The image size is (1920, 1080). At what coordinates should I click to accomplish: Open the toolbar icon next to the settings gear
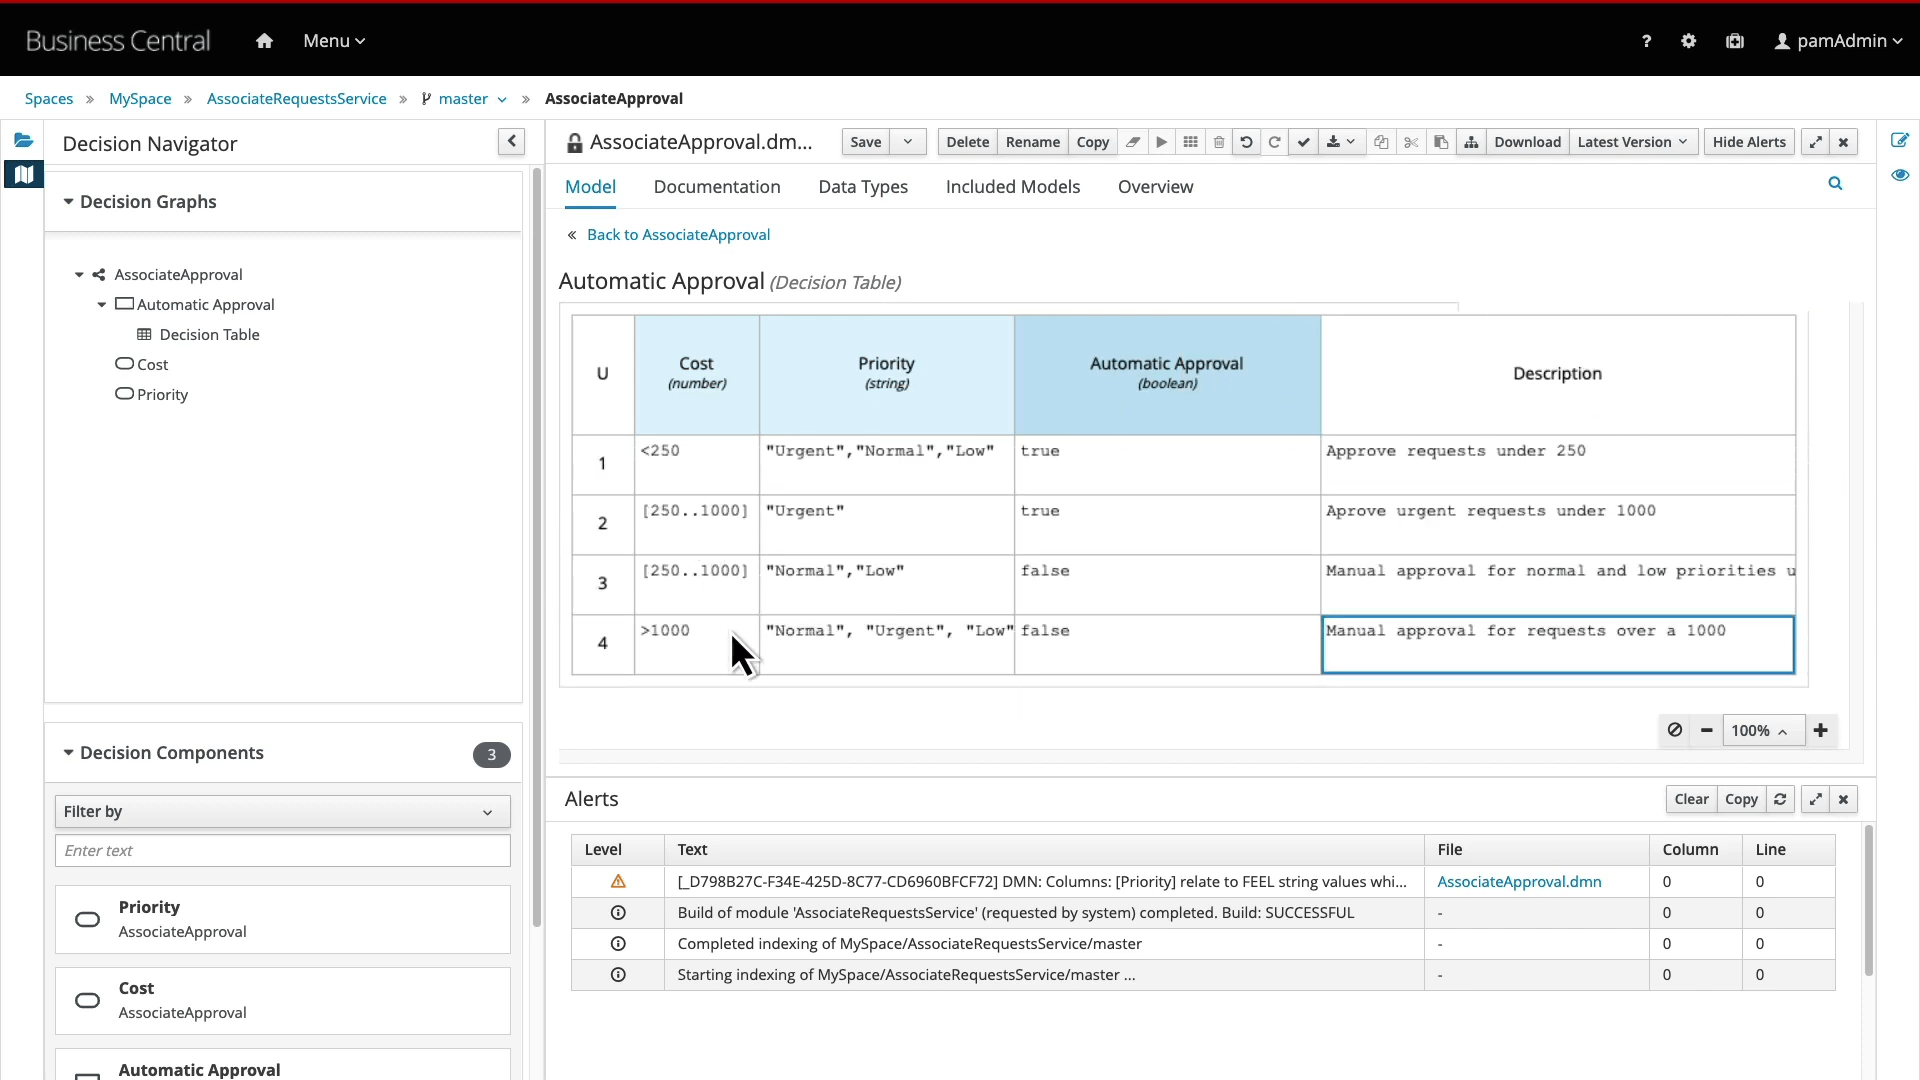[1735, 41]
